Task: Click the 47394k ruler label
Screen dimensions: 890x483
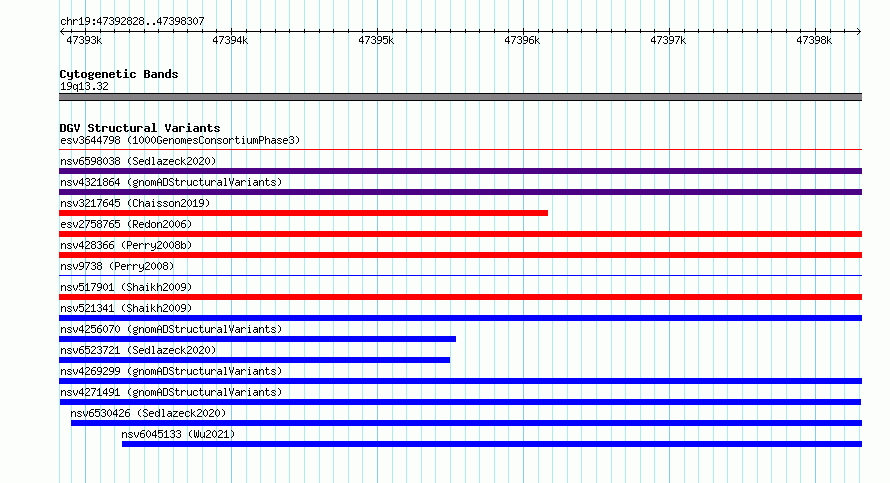Action: [230, 40]
